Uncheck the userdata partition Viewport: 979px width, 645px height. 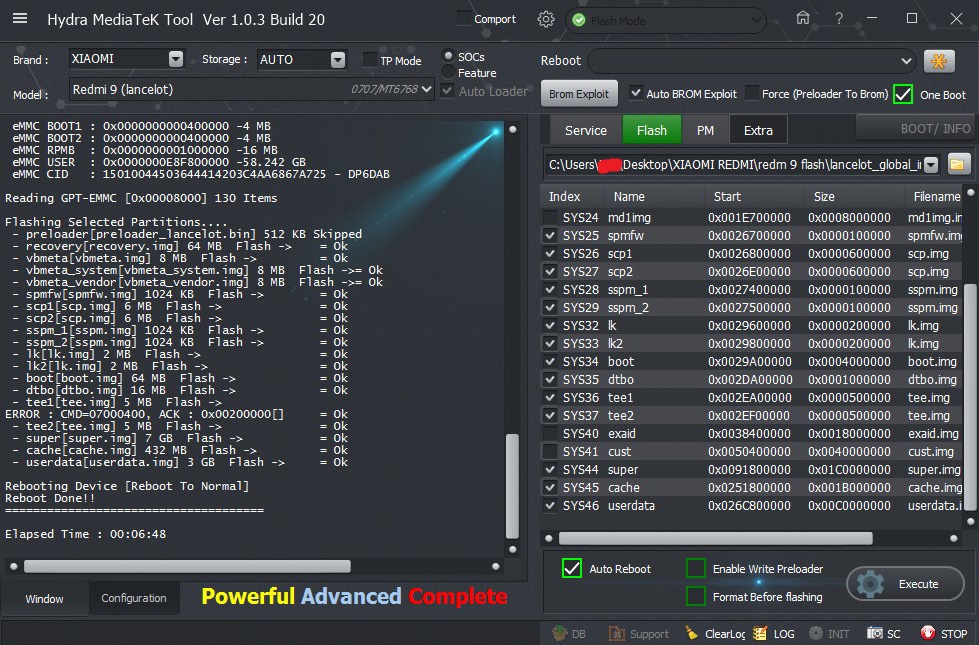pos(550,505)
